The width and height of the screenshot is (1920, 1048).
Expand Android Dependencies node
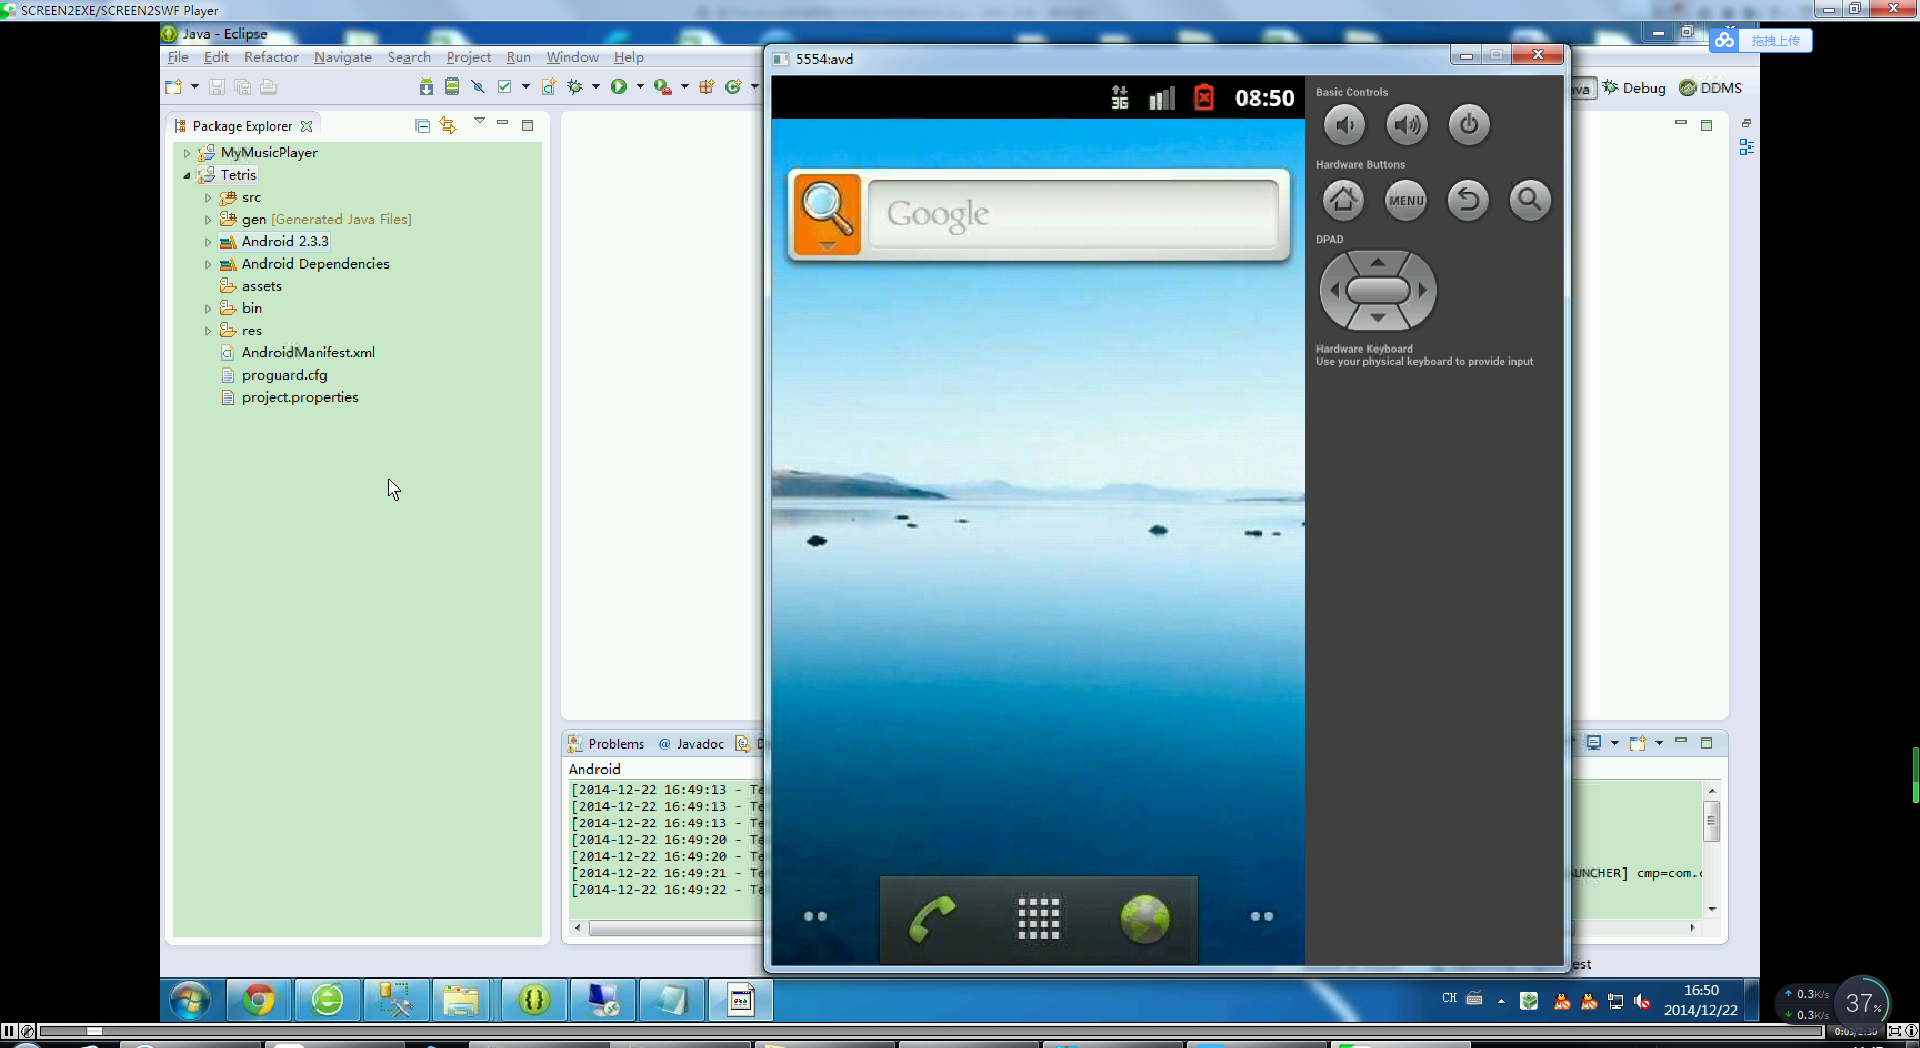pyautogui.click(x=208, y=265)
